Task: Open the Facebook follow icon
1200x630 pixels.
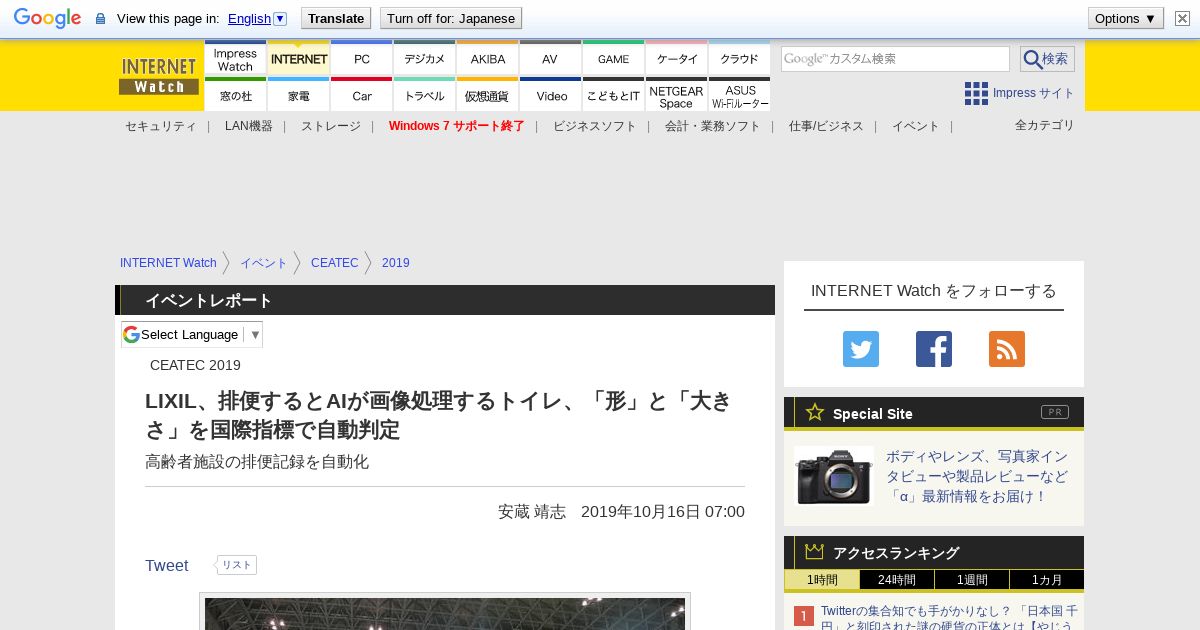Action: click(x=933, y=349)
